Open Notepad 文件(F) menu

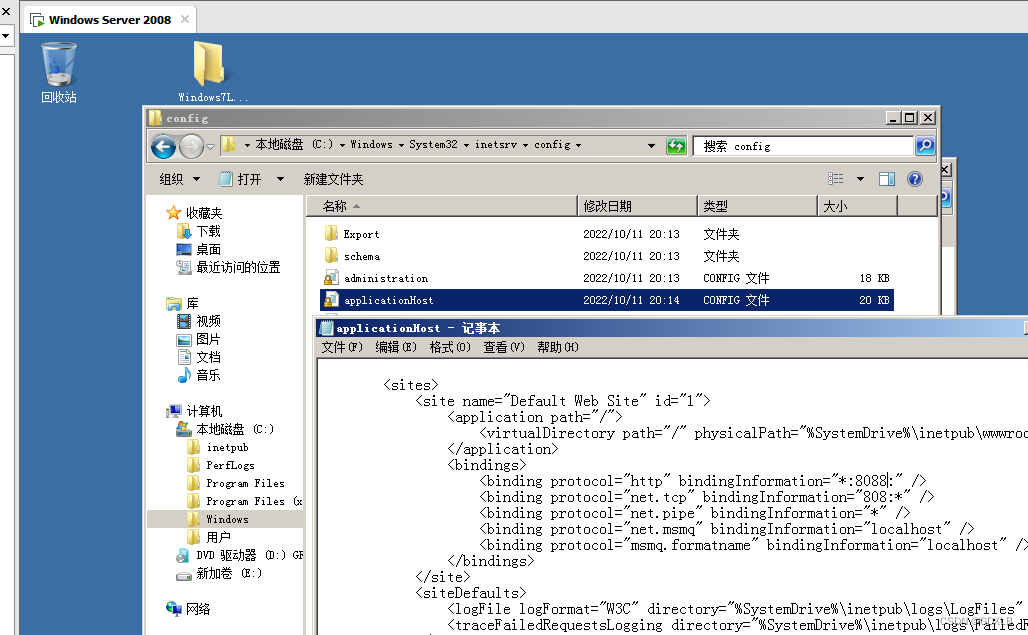(x=342, y=347)
